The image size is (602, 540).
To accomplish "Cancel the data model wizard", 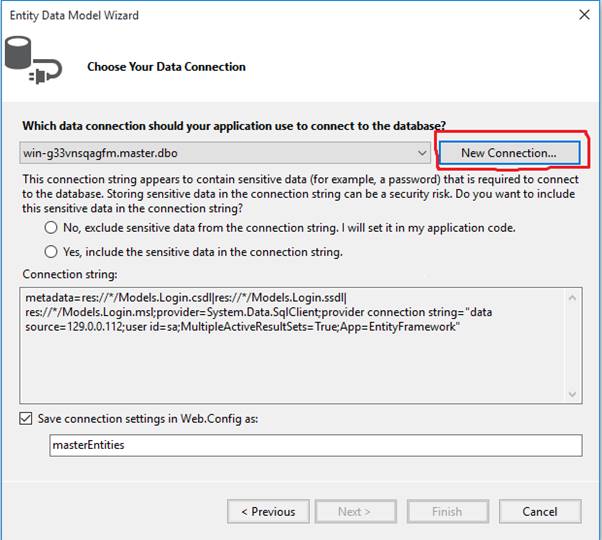I will (540, 511).
